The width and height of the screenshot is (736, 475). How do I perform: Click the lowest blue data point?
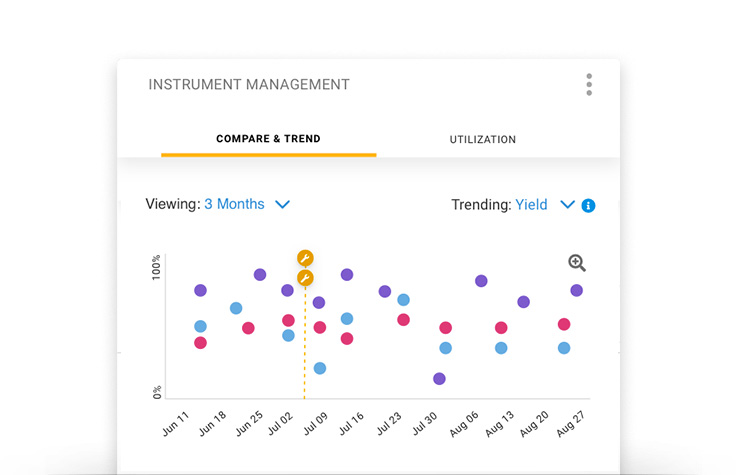coord(320,368)
